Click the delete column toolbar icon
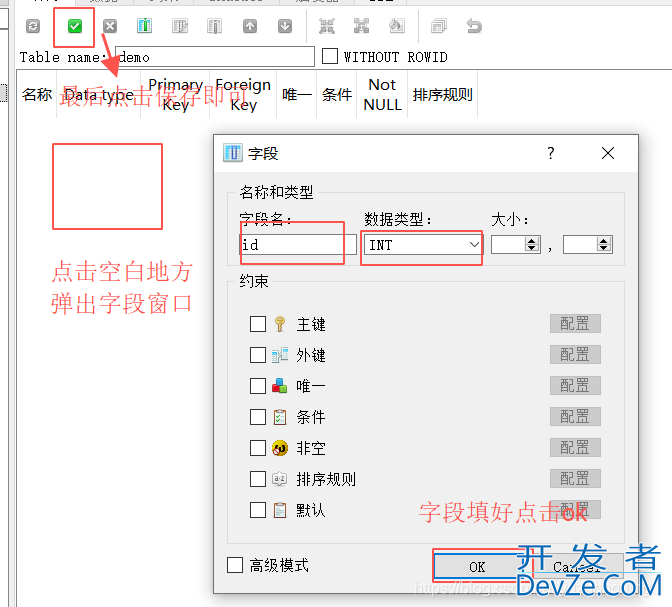Screen dimensions: 672x607 (214, 27)
